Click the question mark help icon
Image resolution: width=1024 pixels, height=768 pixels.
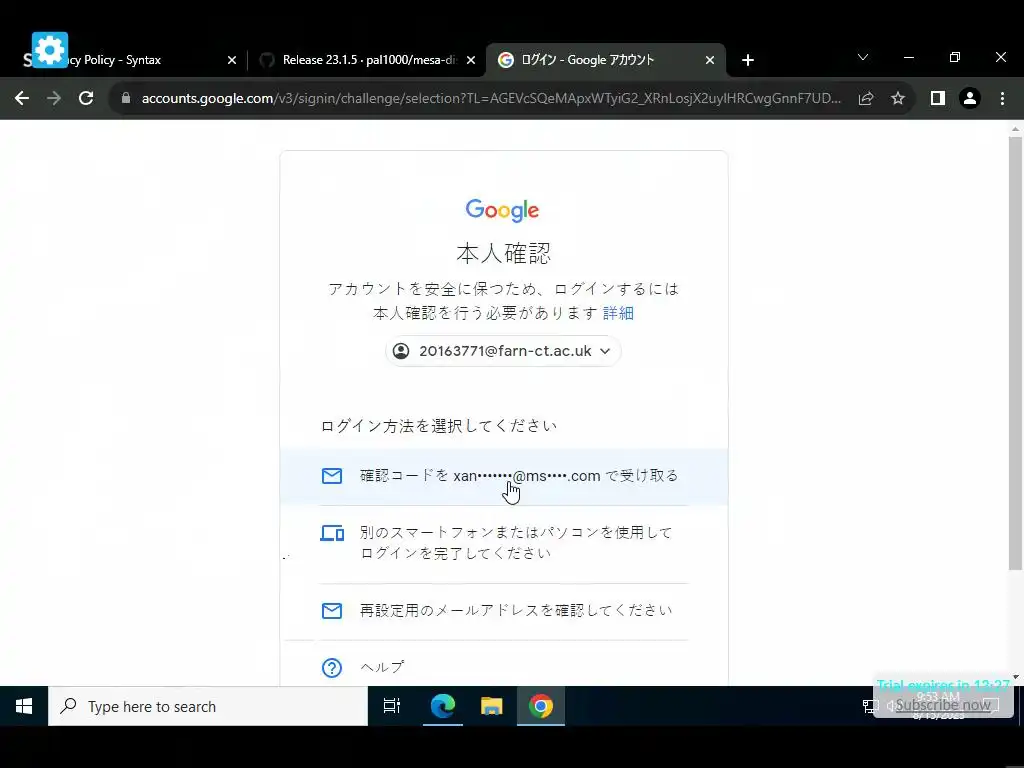pyautogui.click(x=332, y=667)
